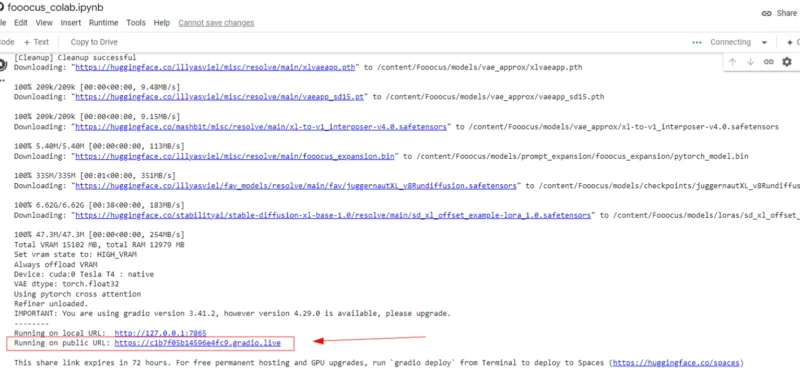
Task: Click the Share button
Action: click(786, 13)
